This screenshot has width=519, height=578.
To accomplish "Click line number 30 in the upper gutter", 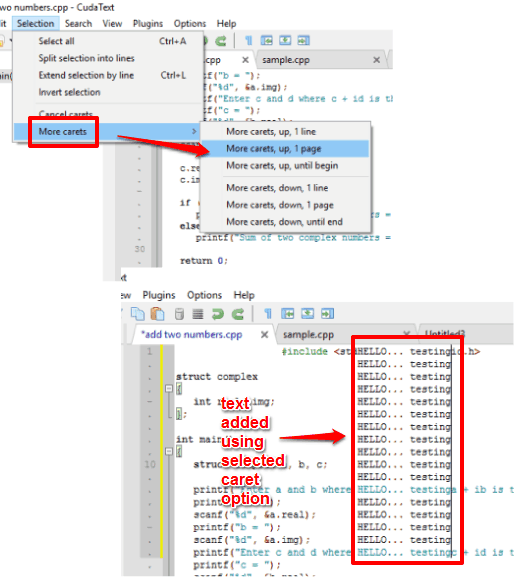I will (x=140, y=249).
